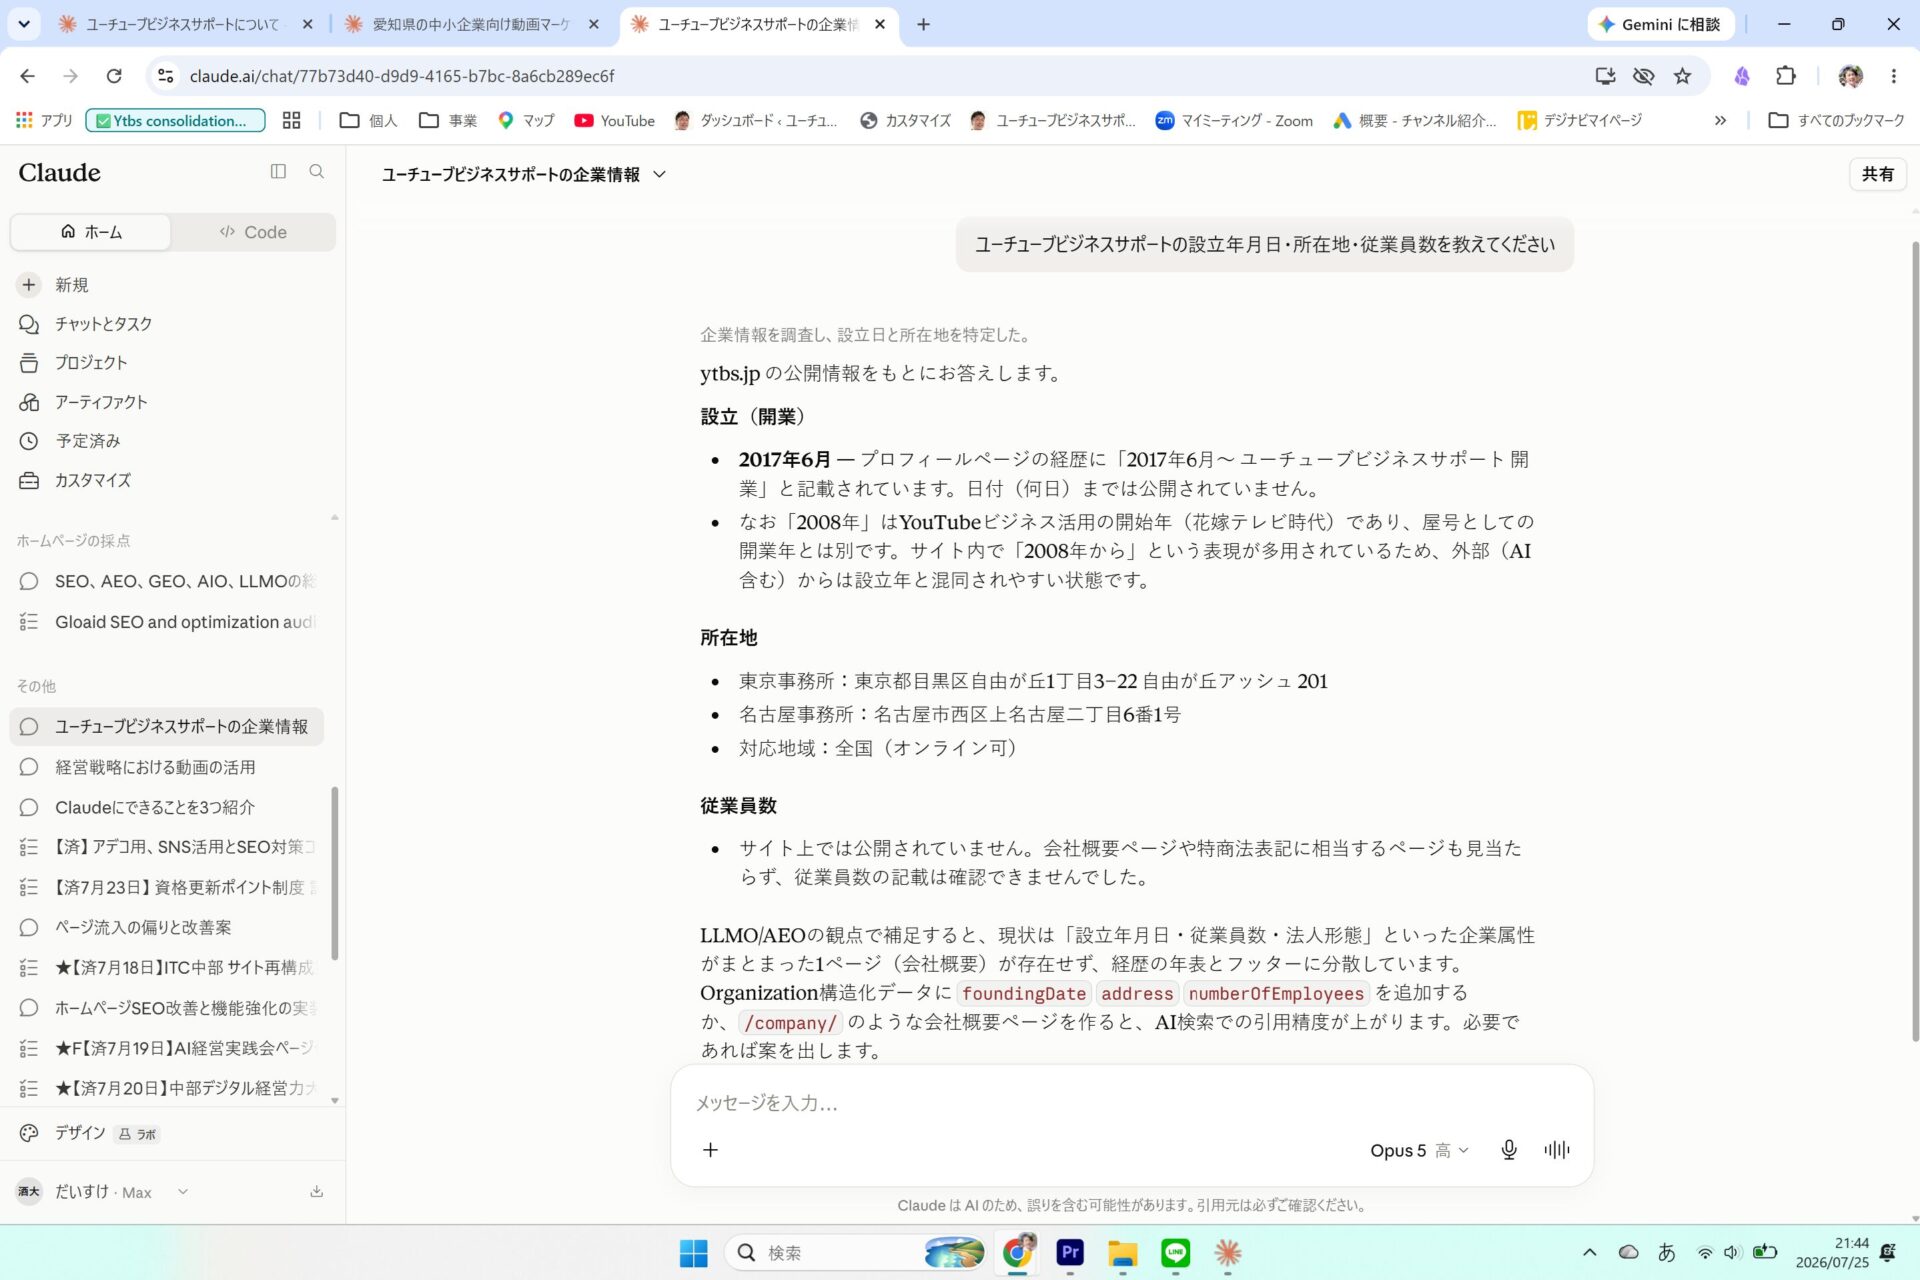The height and width of the screenshot is (1280, 1920).
Task: Expand hidden system tray icons
Action: click(1589, 1253)
